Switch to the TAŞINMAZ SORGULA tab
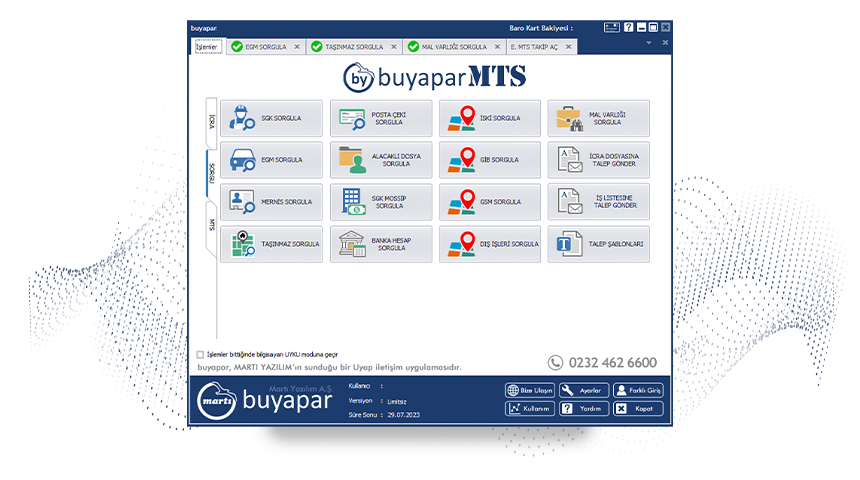Viewport: 860px width, 480px height. (x=354, y=47)
